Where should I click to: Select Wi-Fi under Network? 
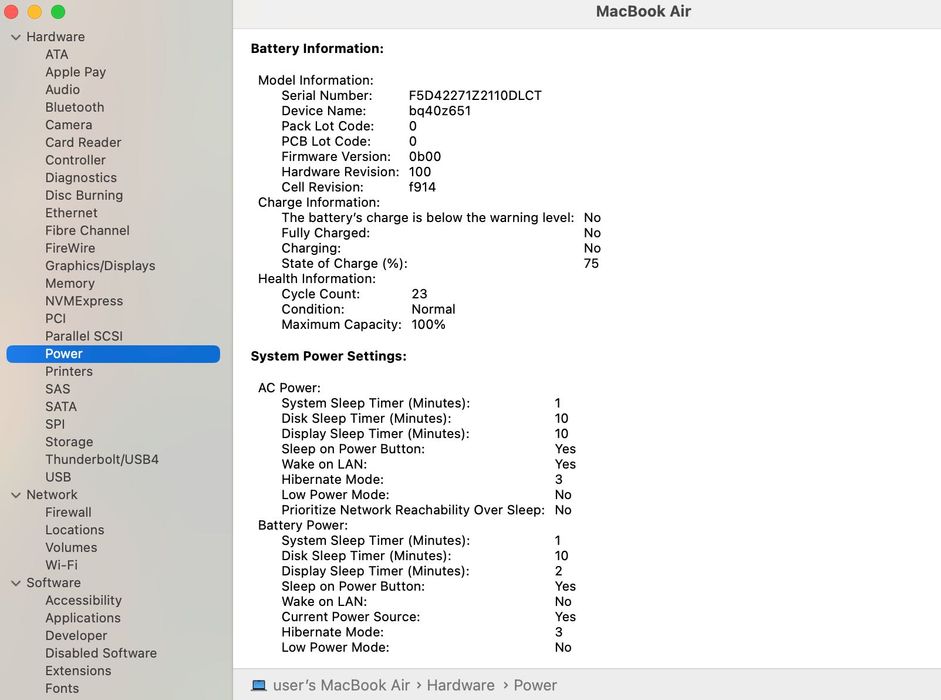click(x=61, y=565)
